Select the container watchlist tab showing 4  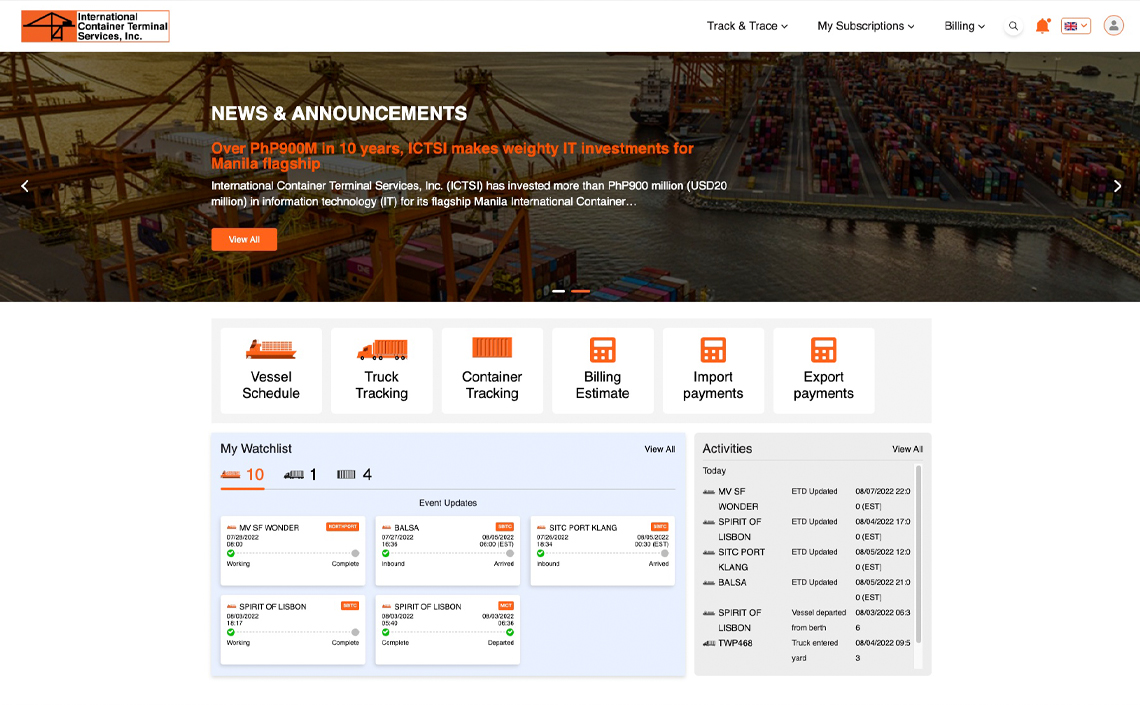tap(350, 475)
